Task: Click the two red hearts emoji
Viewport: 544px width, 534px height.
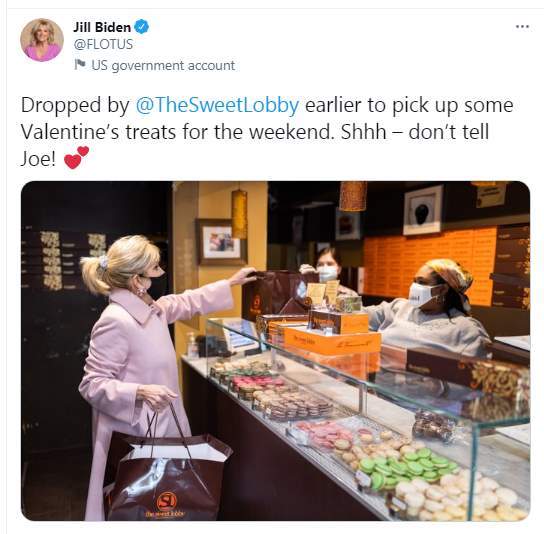Action: 76,158
